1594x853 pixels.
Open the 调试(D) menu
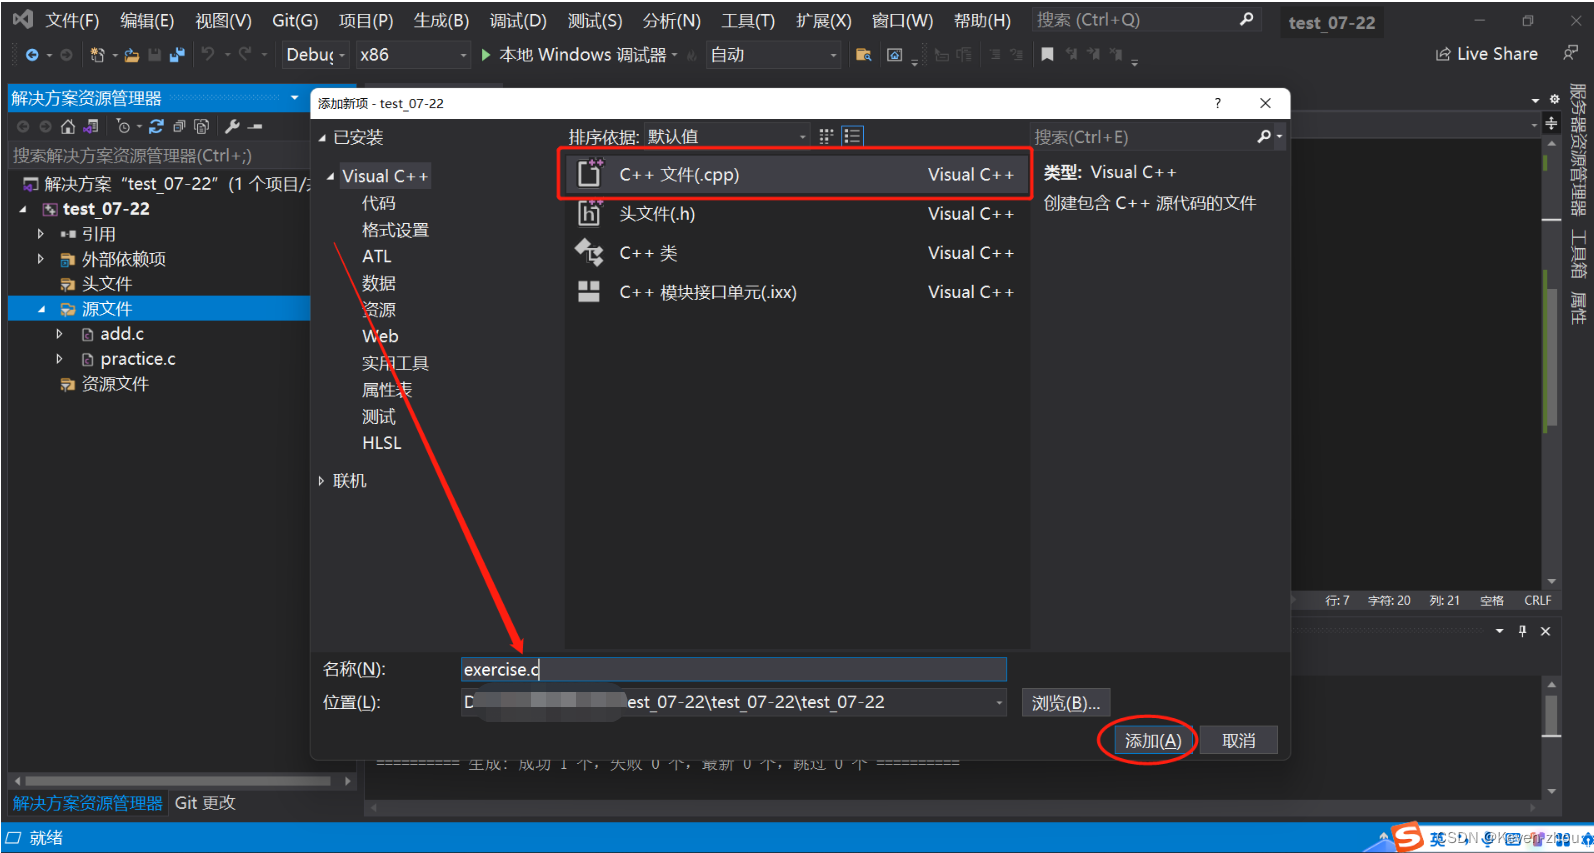(518, 20)
